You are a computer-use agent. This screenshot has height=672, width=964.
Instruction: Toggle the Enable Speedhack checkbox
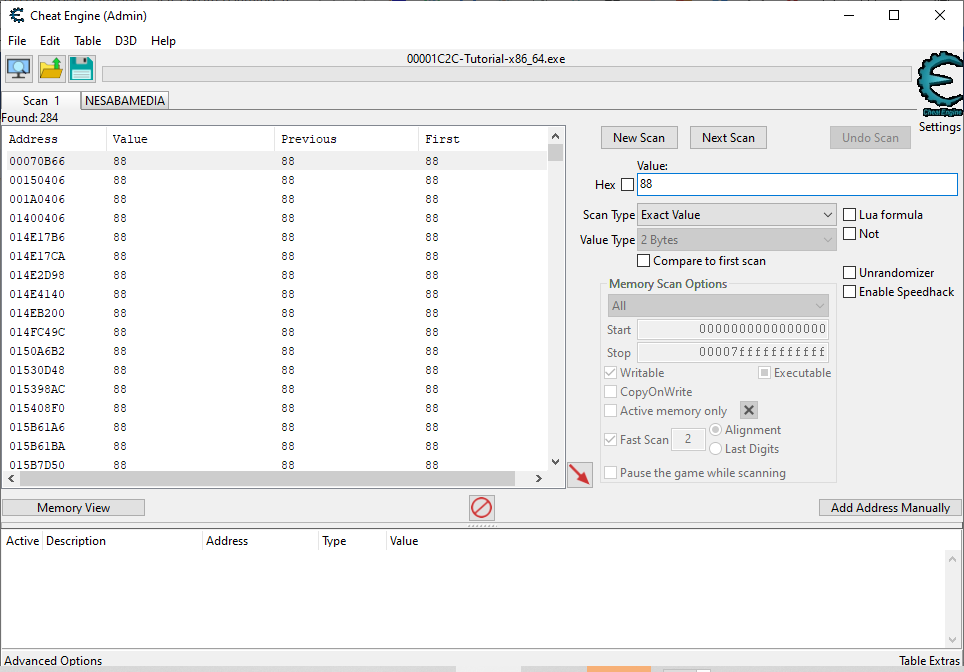tap(850, 292)
